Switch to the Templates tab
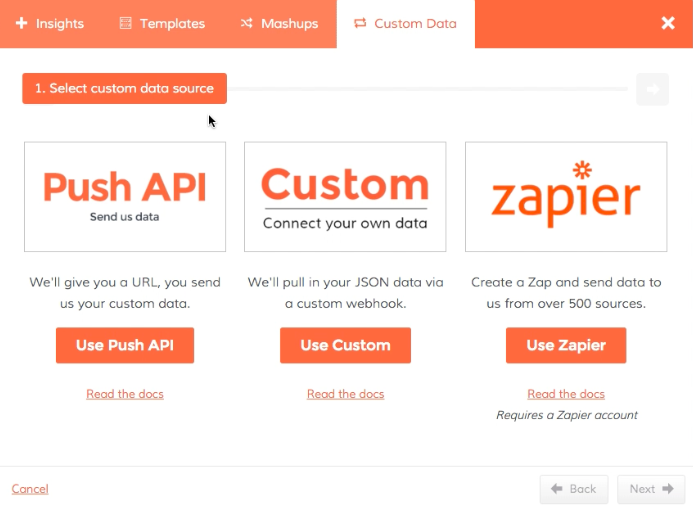 click(162, 23)
